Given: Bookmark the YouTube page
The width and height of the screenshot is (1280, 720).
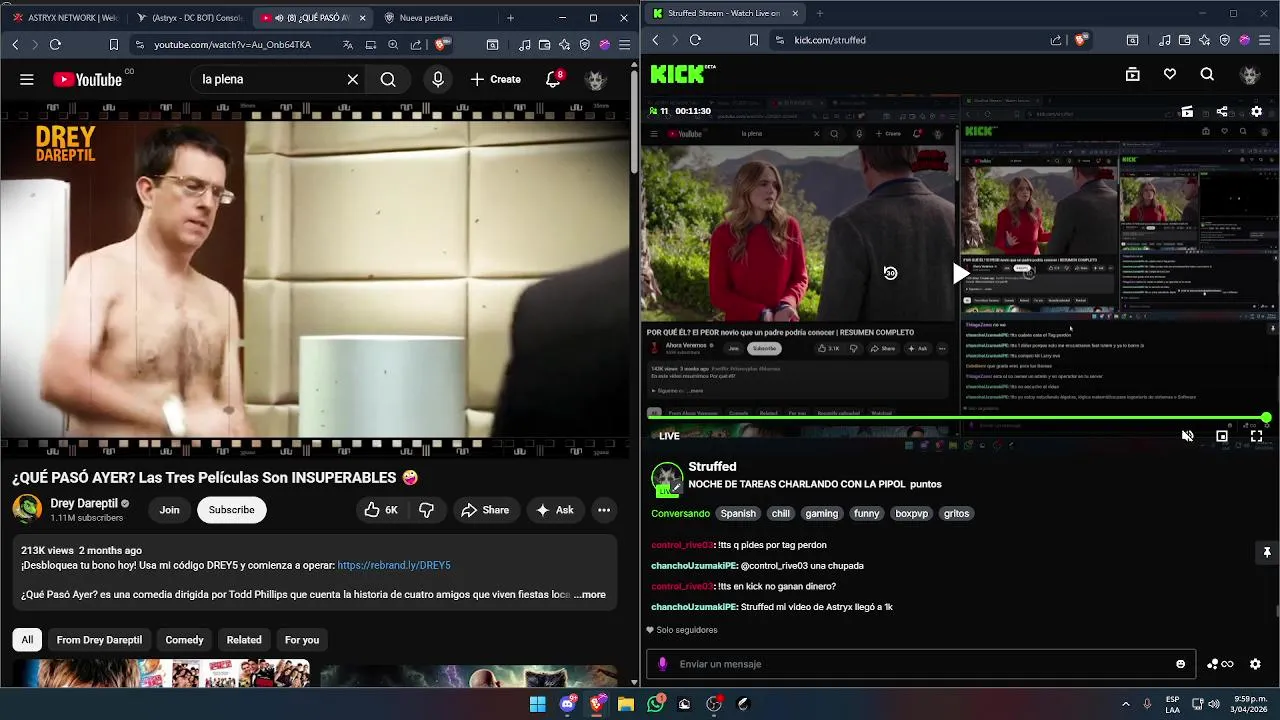Looking at the screenshot, I should click(x=114, y=44).
